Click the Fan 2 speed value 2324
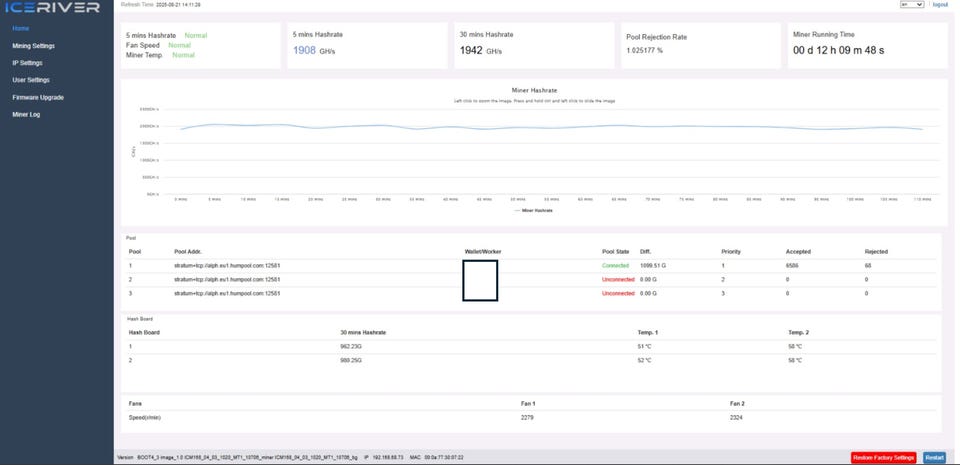 pos(736,417)
